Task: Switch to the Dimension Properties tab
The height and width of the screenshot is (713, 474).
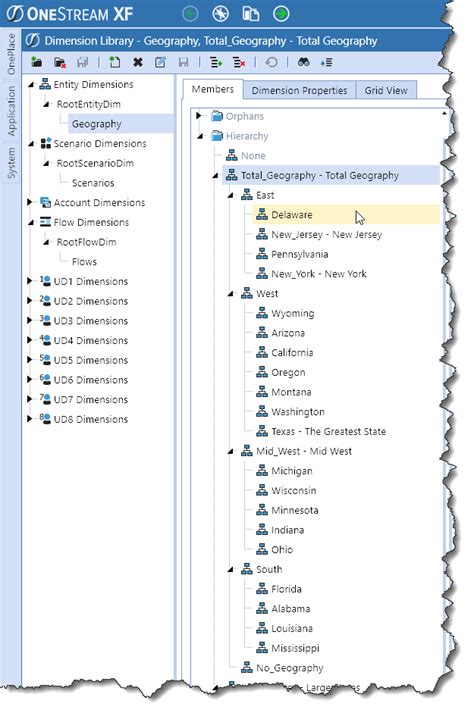Action: click(299, 90)
